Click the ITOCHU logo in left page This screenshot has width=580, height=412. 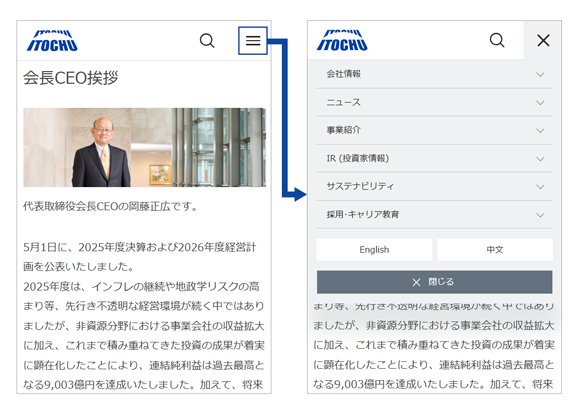52,40
